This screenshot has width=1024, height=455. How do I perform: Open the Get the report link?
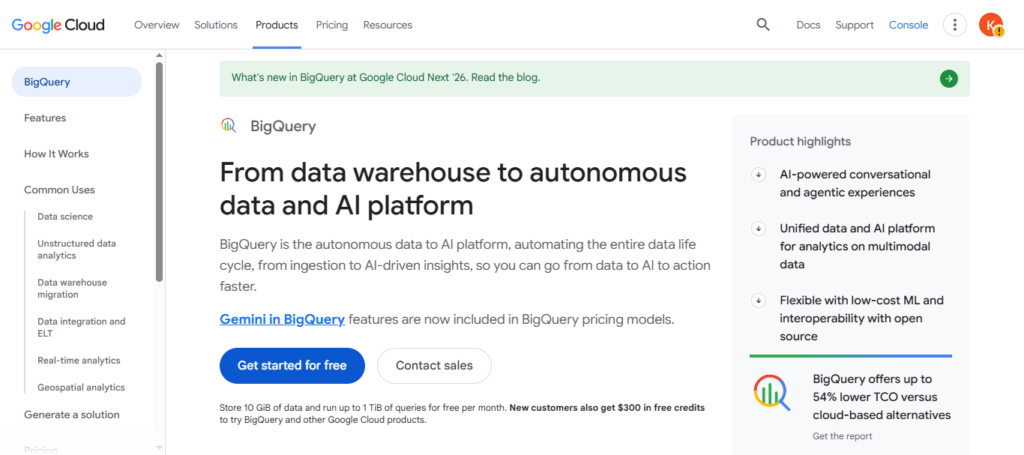[x=842, y=436]
